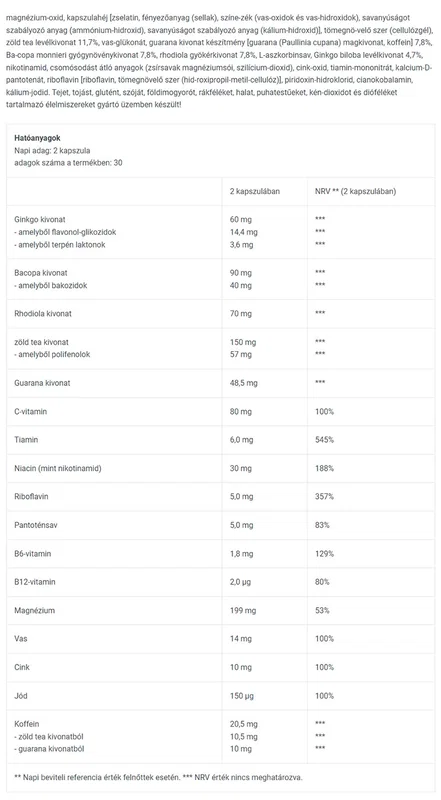Click the Vas row label
Screen dimensions: 441x800
(21, 639)
